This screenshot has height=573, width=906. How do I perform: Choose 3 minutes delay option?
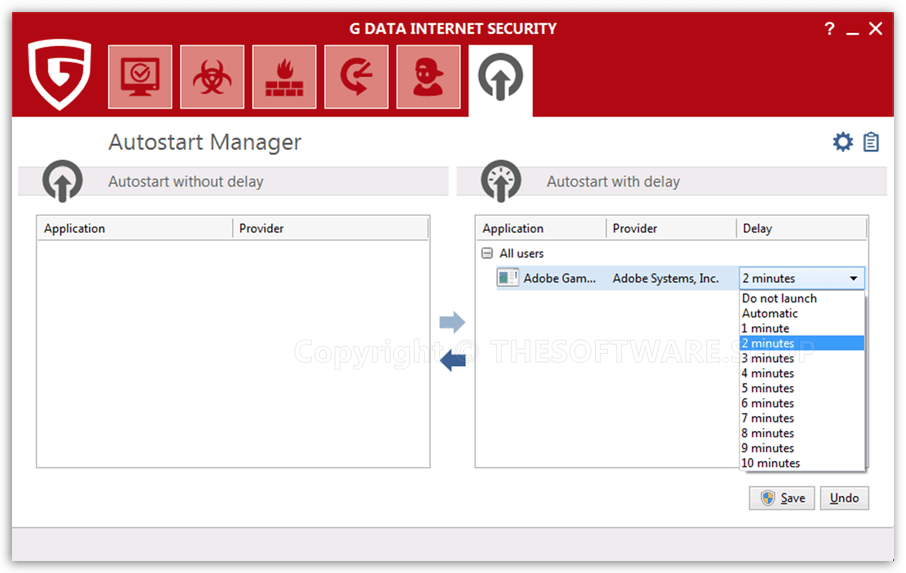click(802, 358)
